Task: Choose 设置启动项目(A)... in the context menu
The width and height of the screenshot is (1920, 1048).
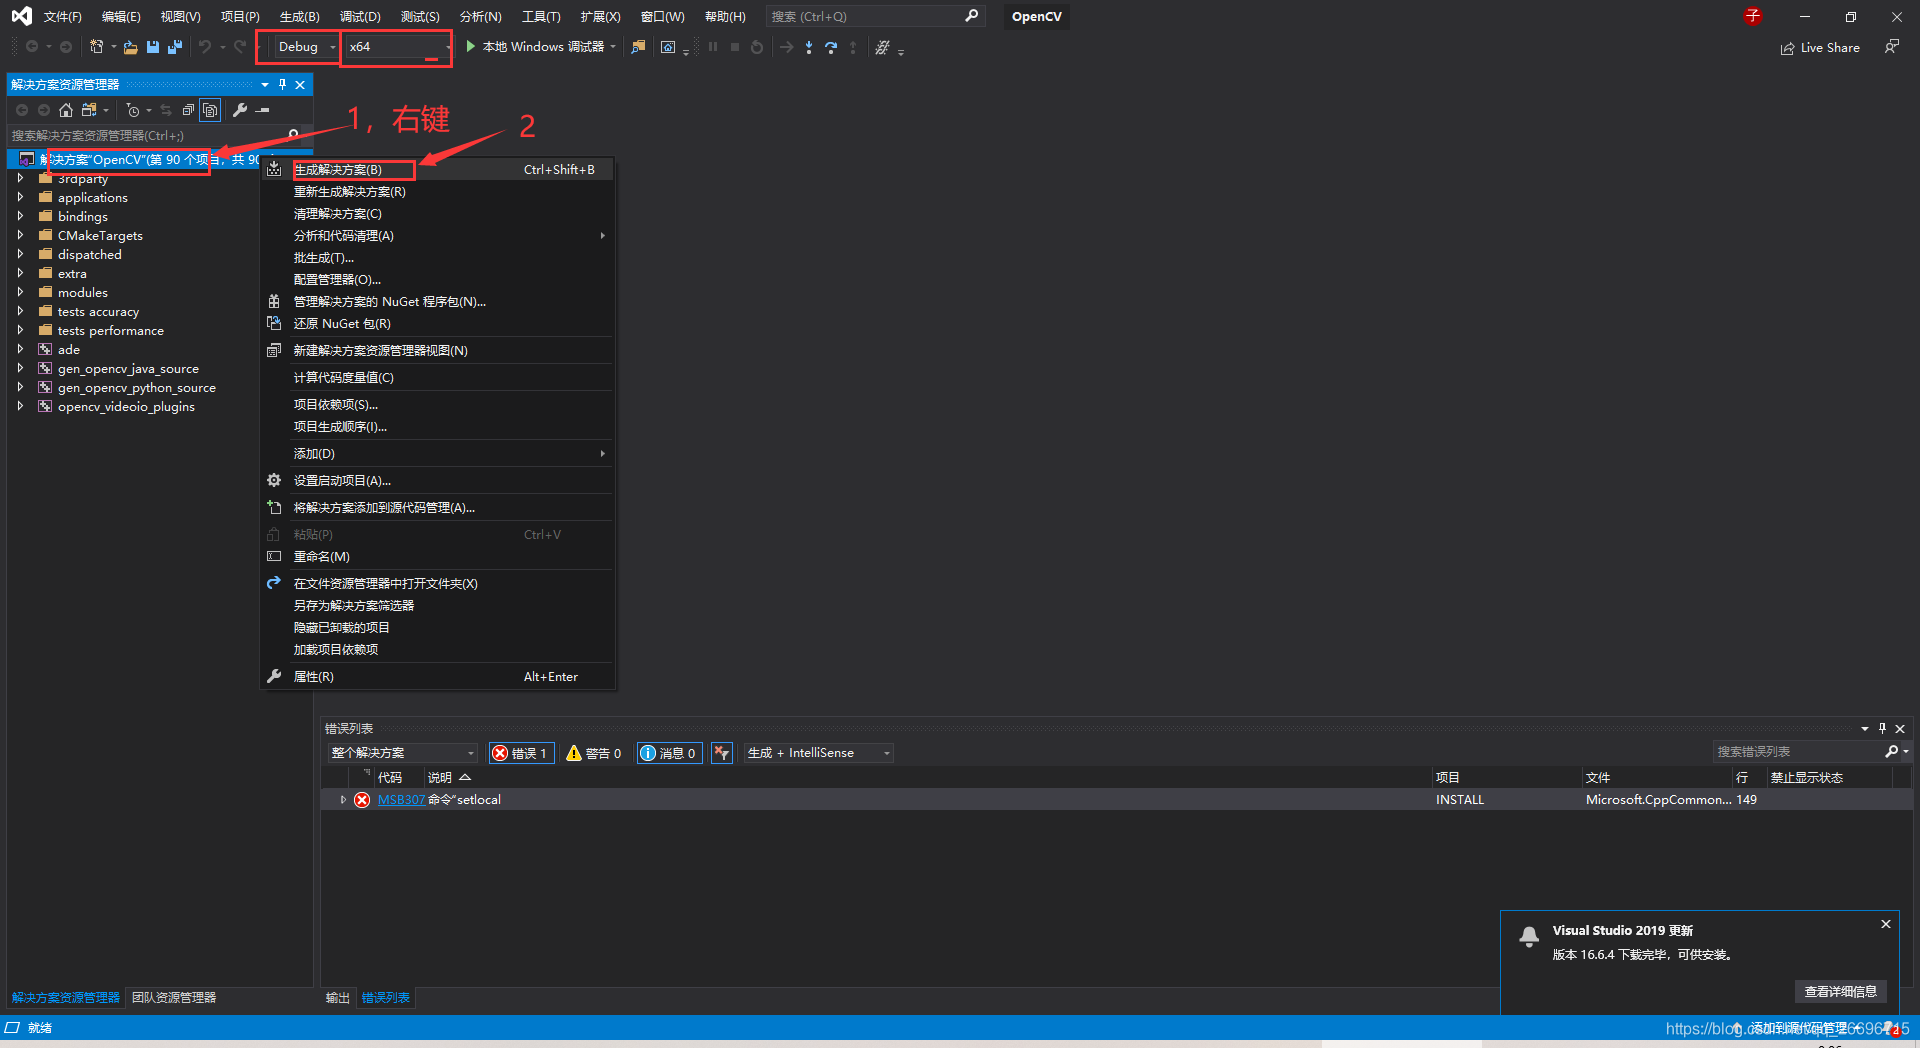Action: 438,481
